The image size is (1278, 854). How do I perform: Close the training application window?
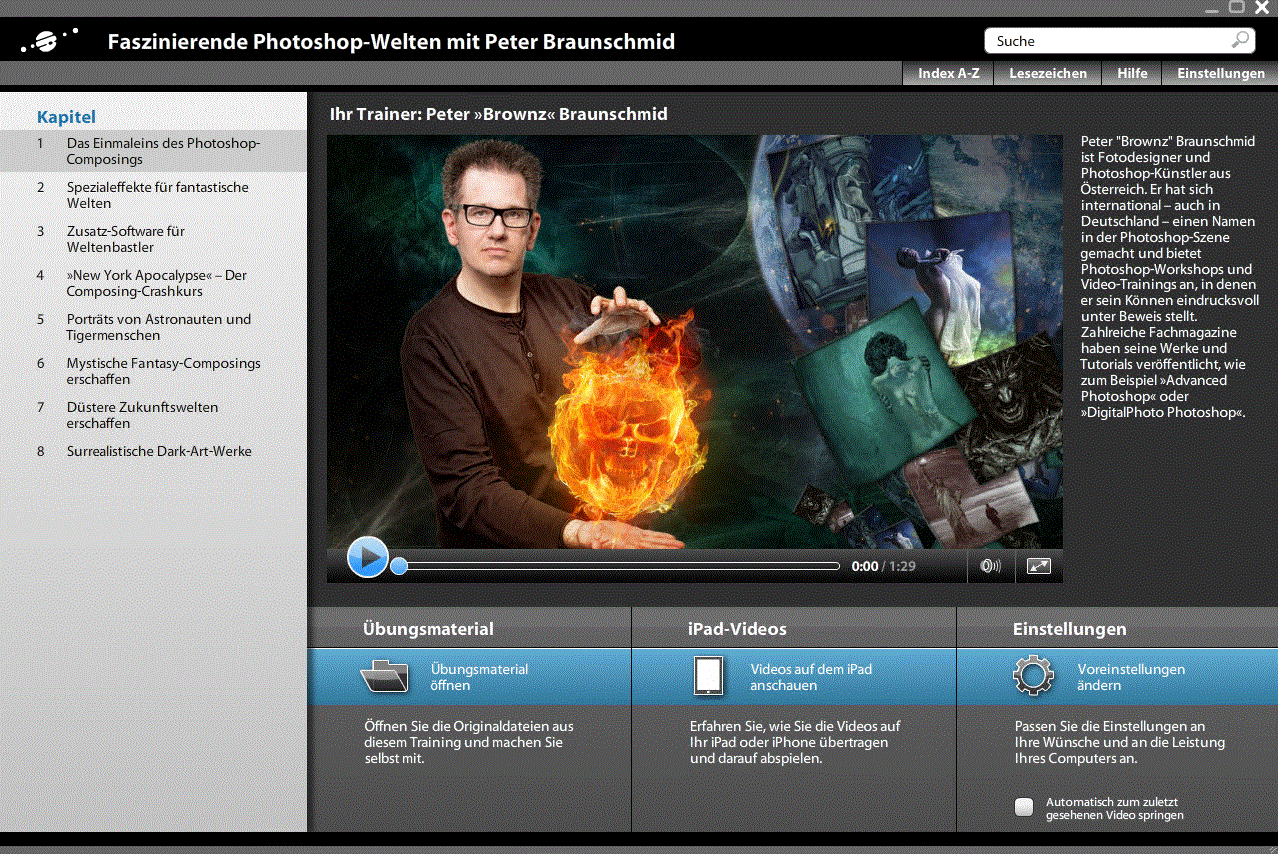pos(1262,7)
